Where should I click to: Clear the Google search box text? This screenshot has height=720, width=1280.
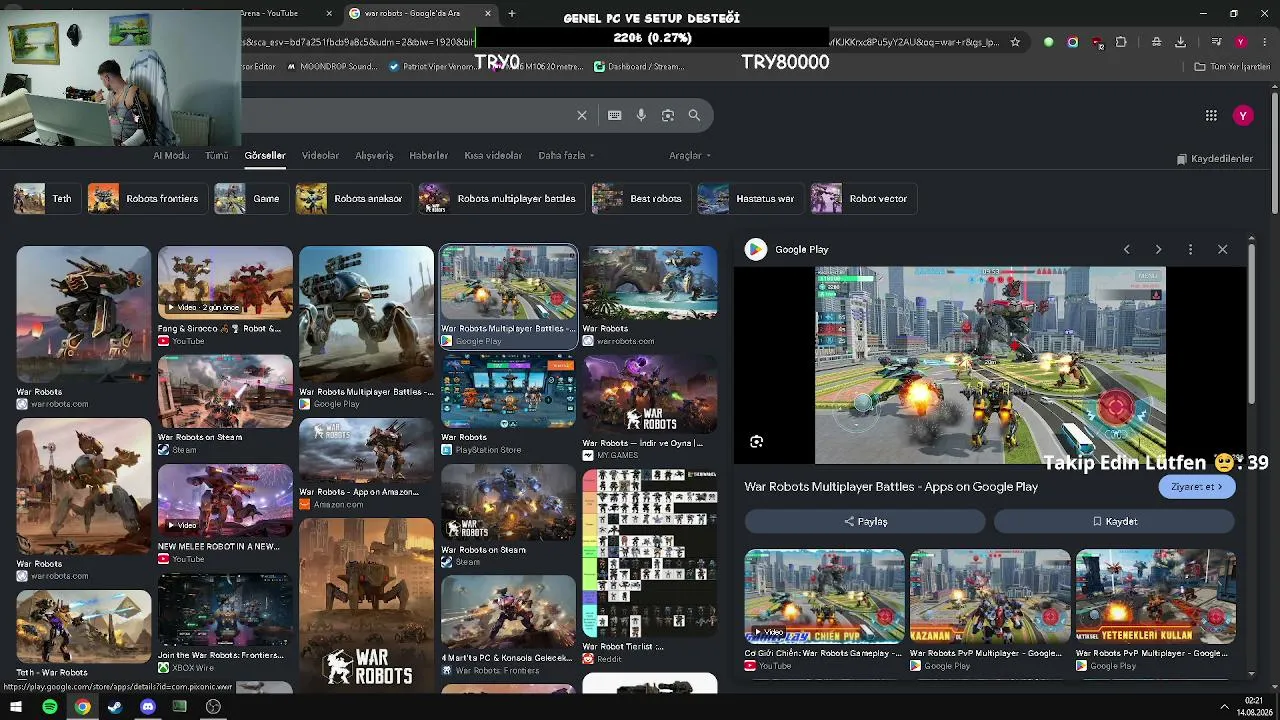(582, 115)
